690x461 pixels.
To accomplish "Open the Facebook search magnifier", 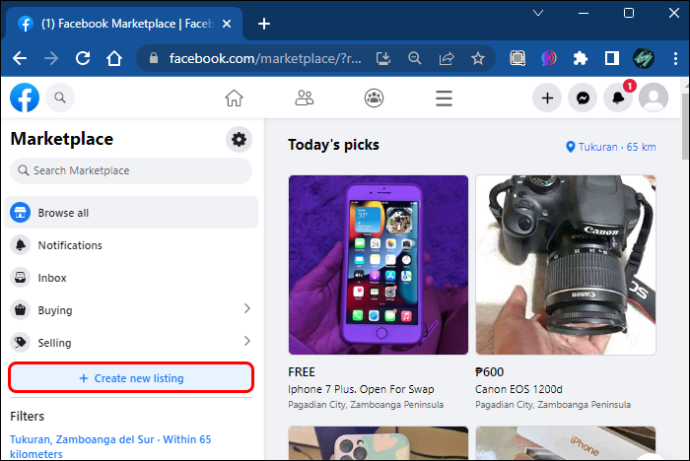I will 60,98.
